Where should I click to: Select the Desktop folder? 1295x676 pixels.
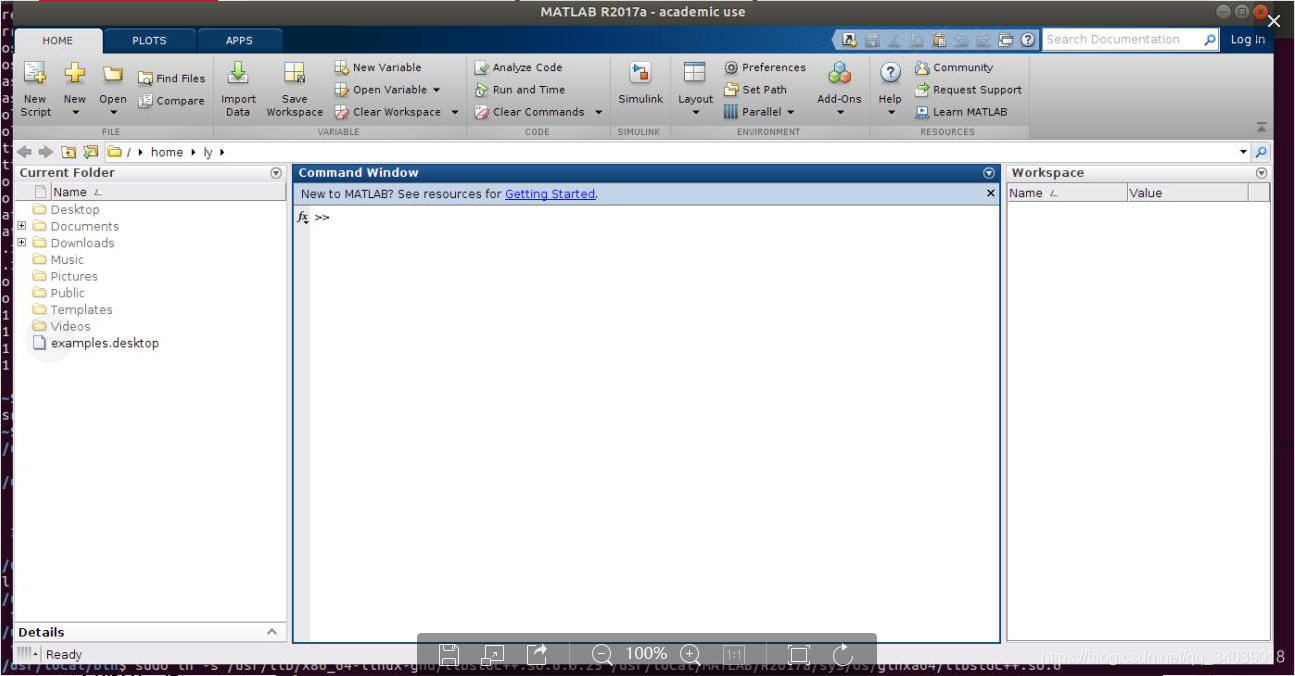pos(75,210)
